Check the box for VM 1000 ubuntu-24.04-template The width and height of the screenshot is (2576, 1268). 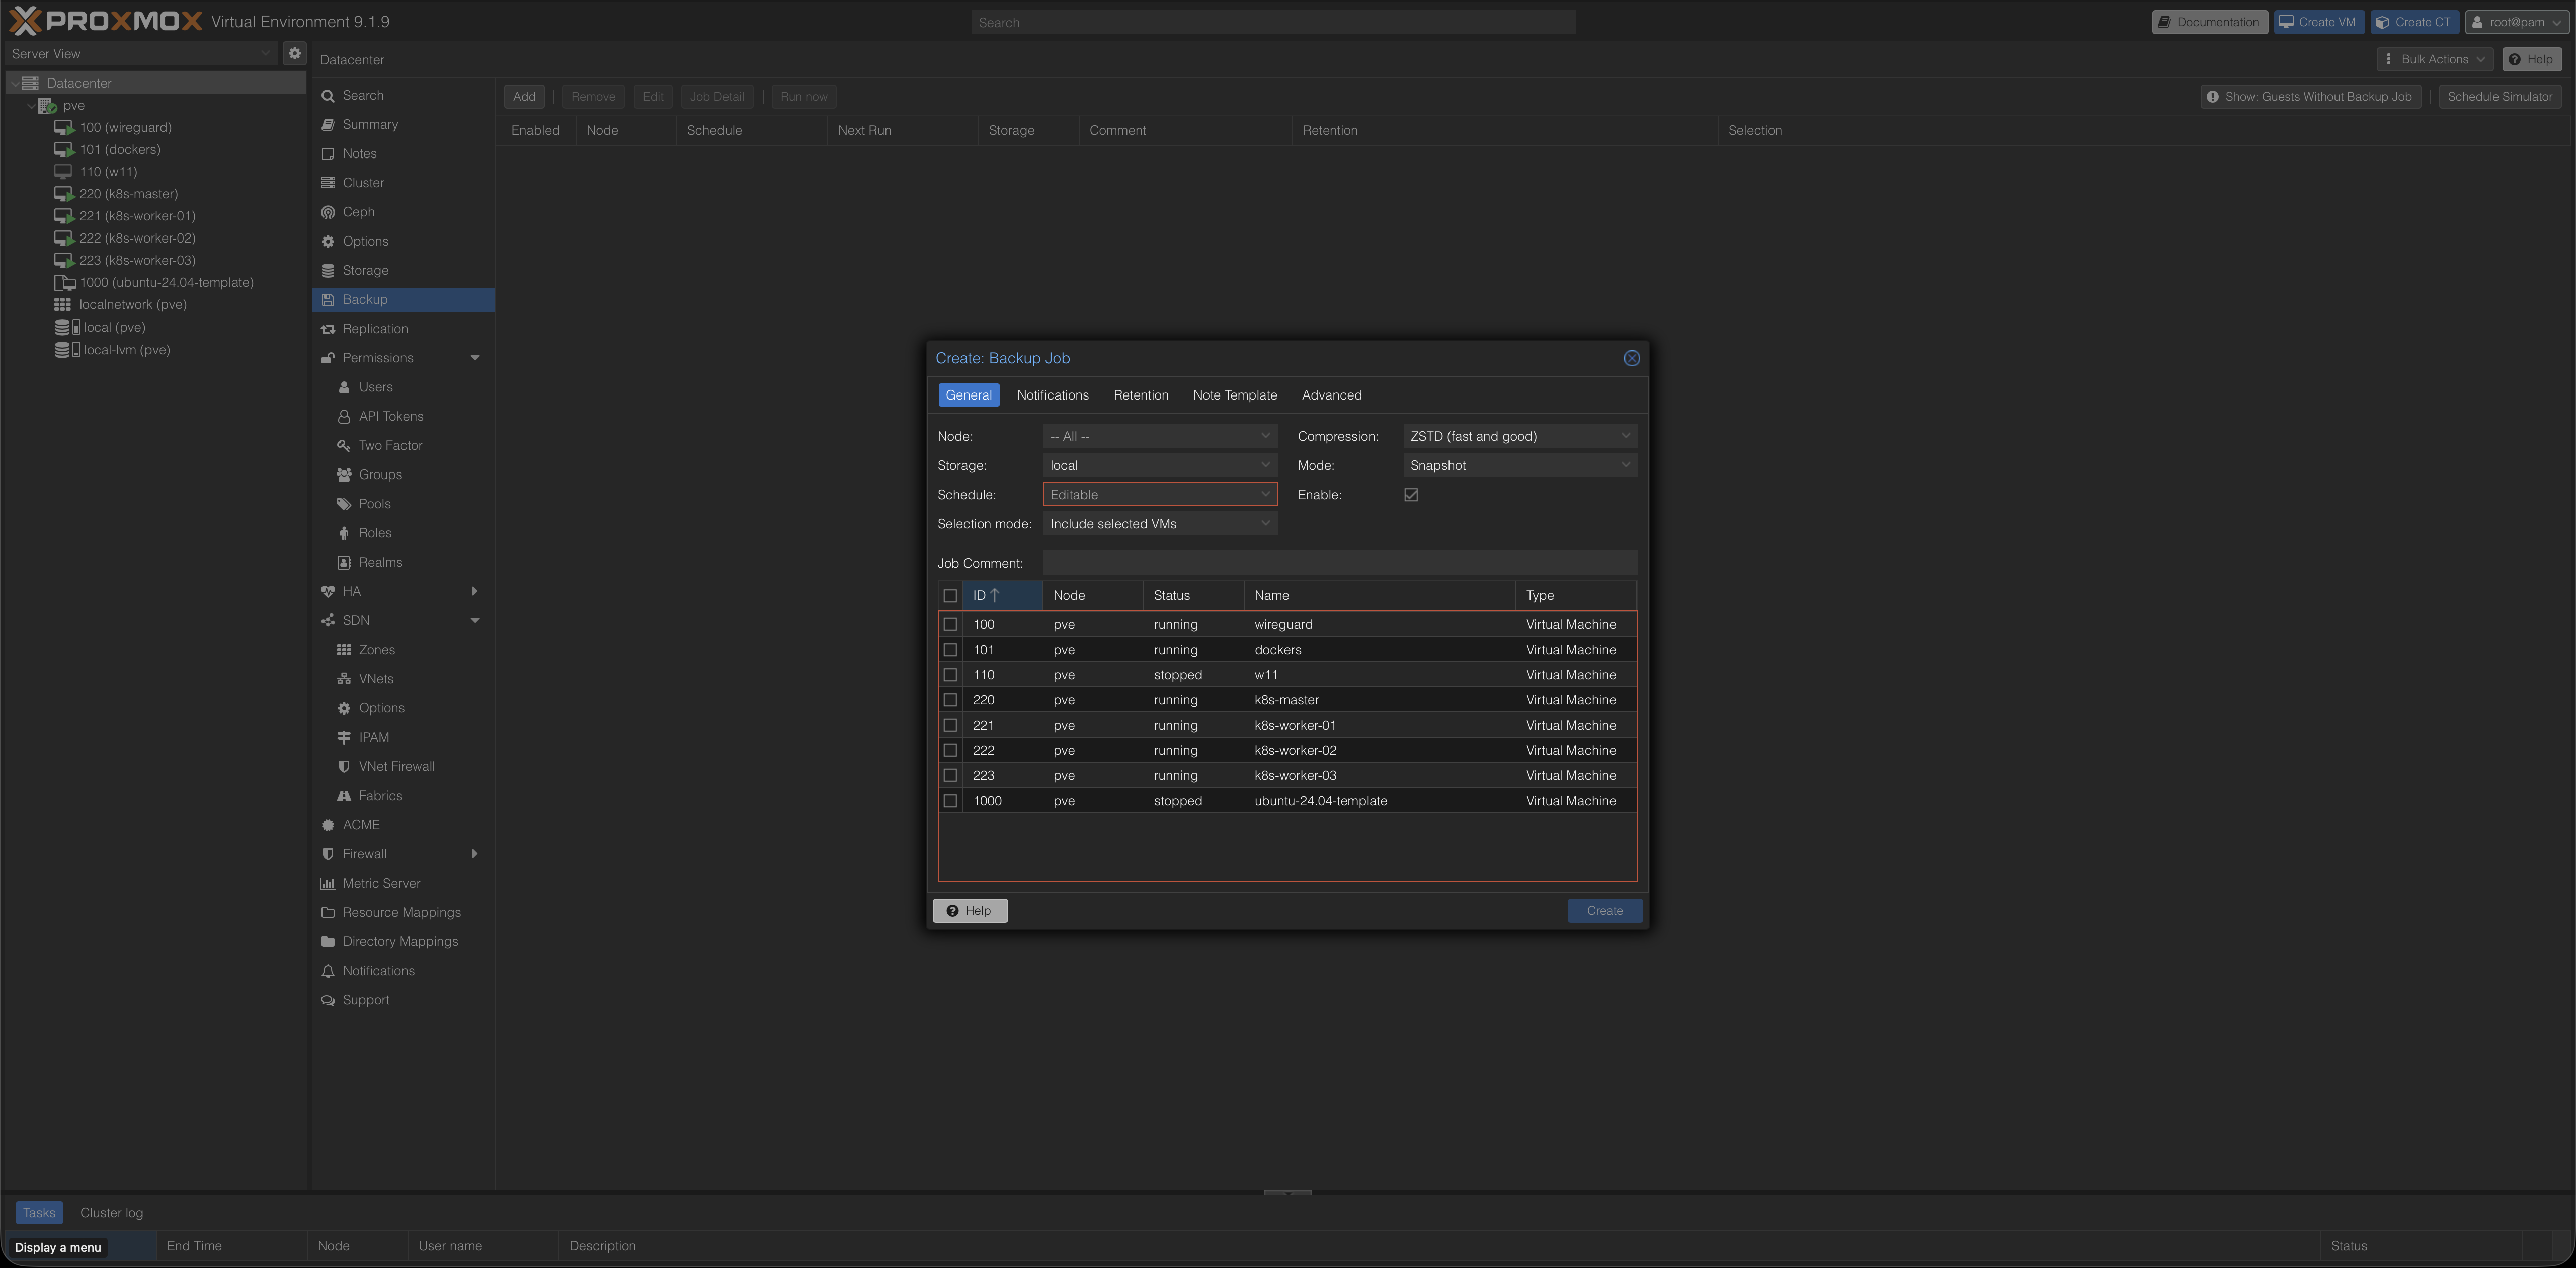point(950,801)
